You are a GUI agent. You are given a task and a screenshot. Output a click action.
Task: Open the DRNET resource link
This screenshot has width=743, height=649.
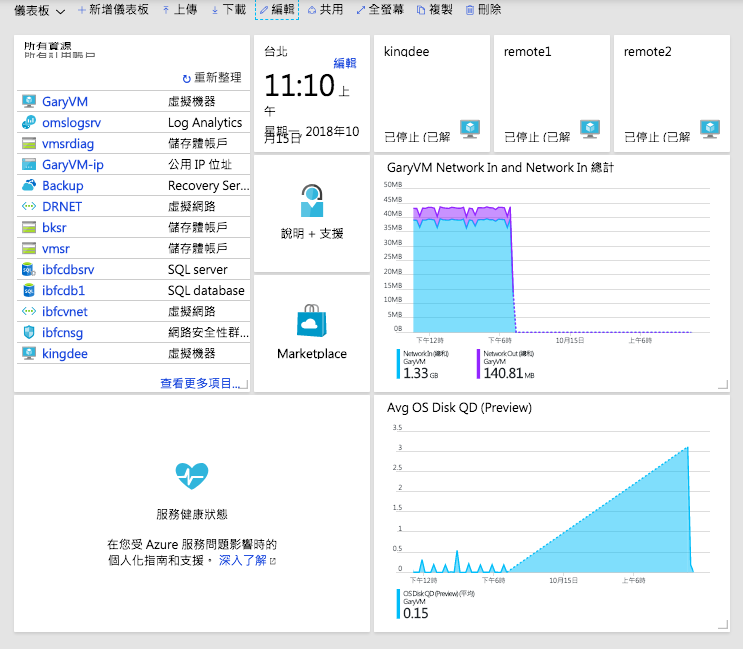pos(62,207)
